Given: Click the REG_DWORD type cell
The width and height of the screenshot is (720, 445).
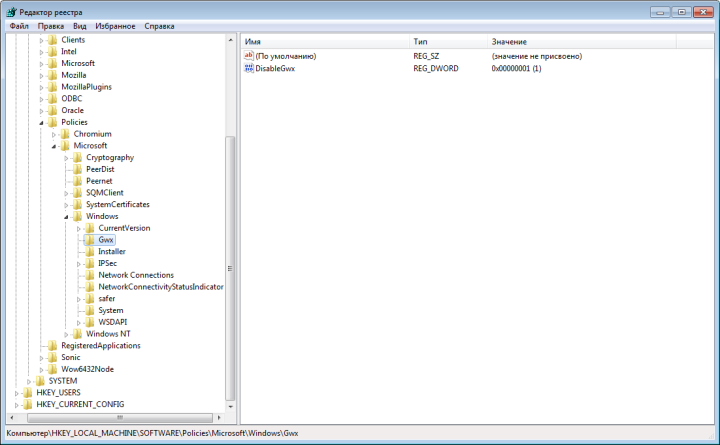Looking at the screenshot, I should 436,68.
